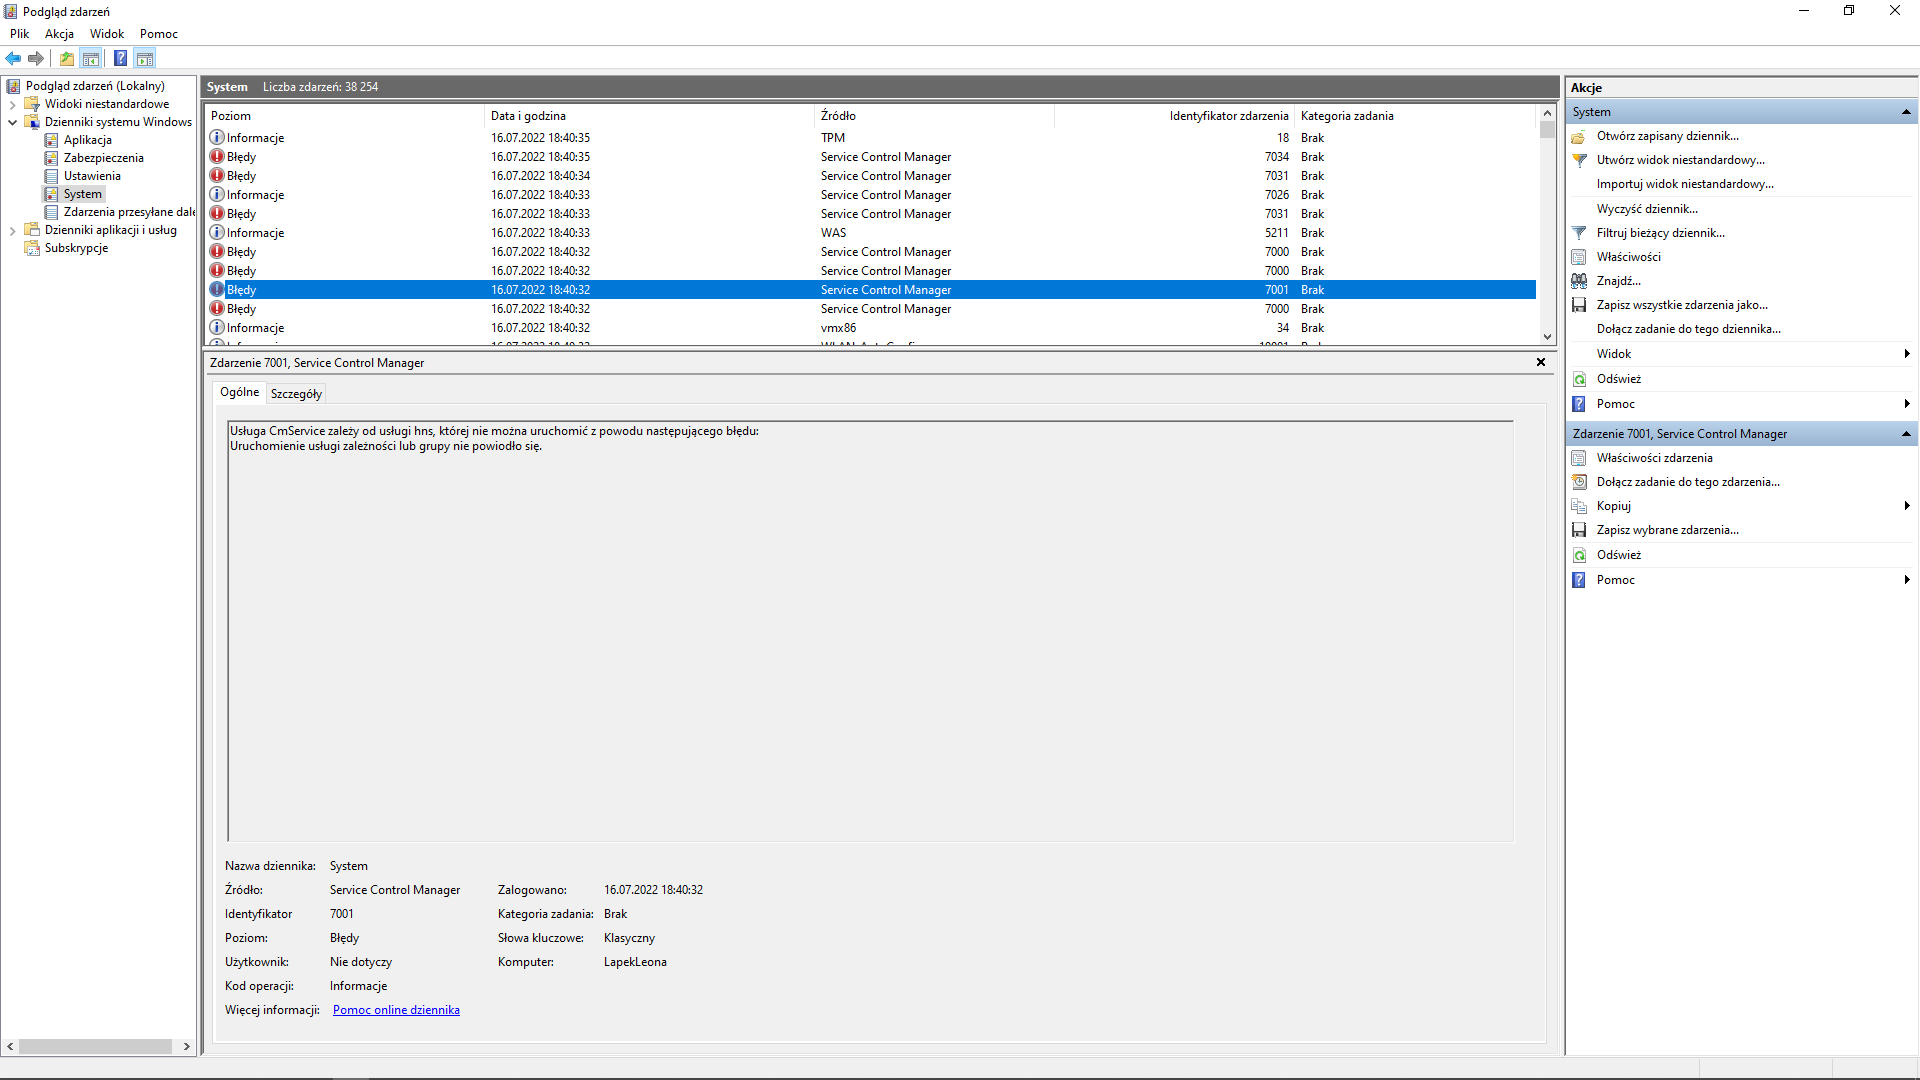This screenshot has height=1080, width=1920.
Task: Click tree pane horizontal scrollbar right arrow
Action: tap(187, 1046)
